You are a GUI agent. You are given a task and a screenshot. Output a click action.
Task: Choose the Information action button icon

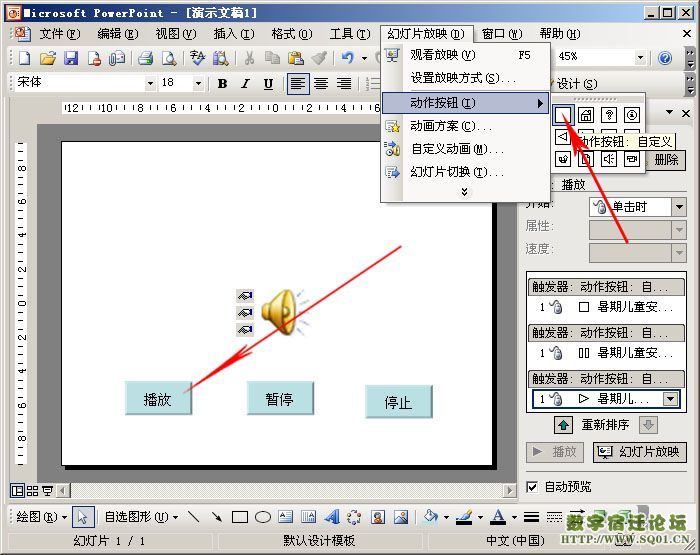pos(632,115)
